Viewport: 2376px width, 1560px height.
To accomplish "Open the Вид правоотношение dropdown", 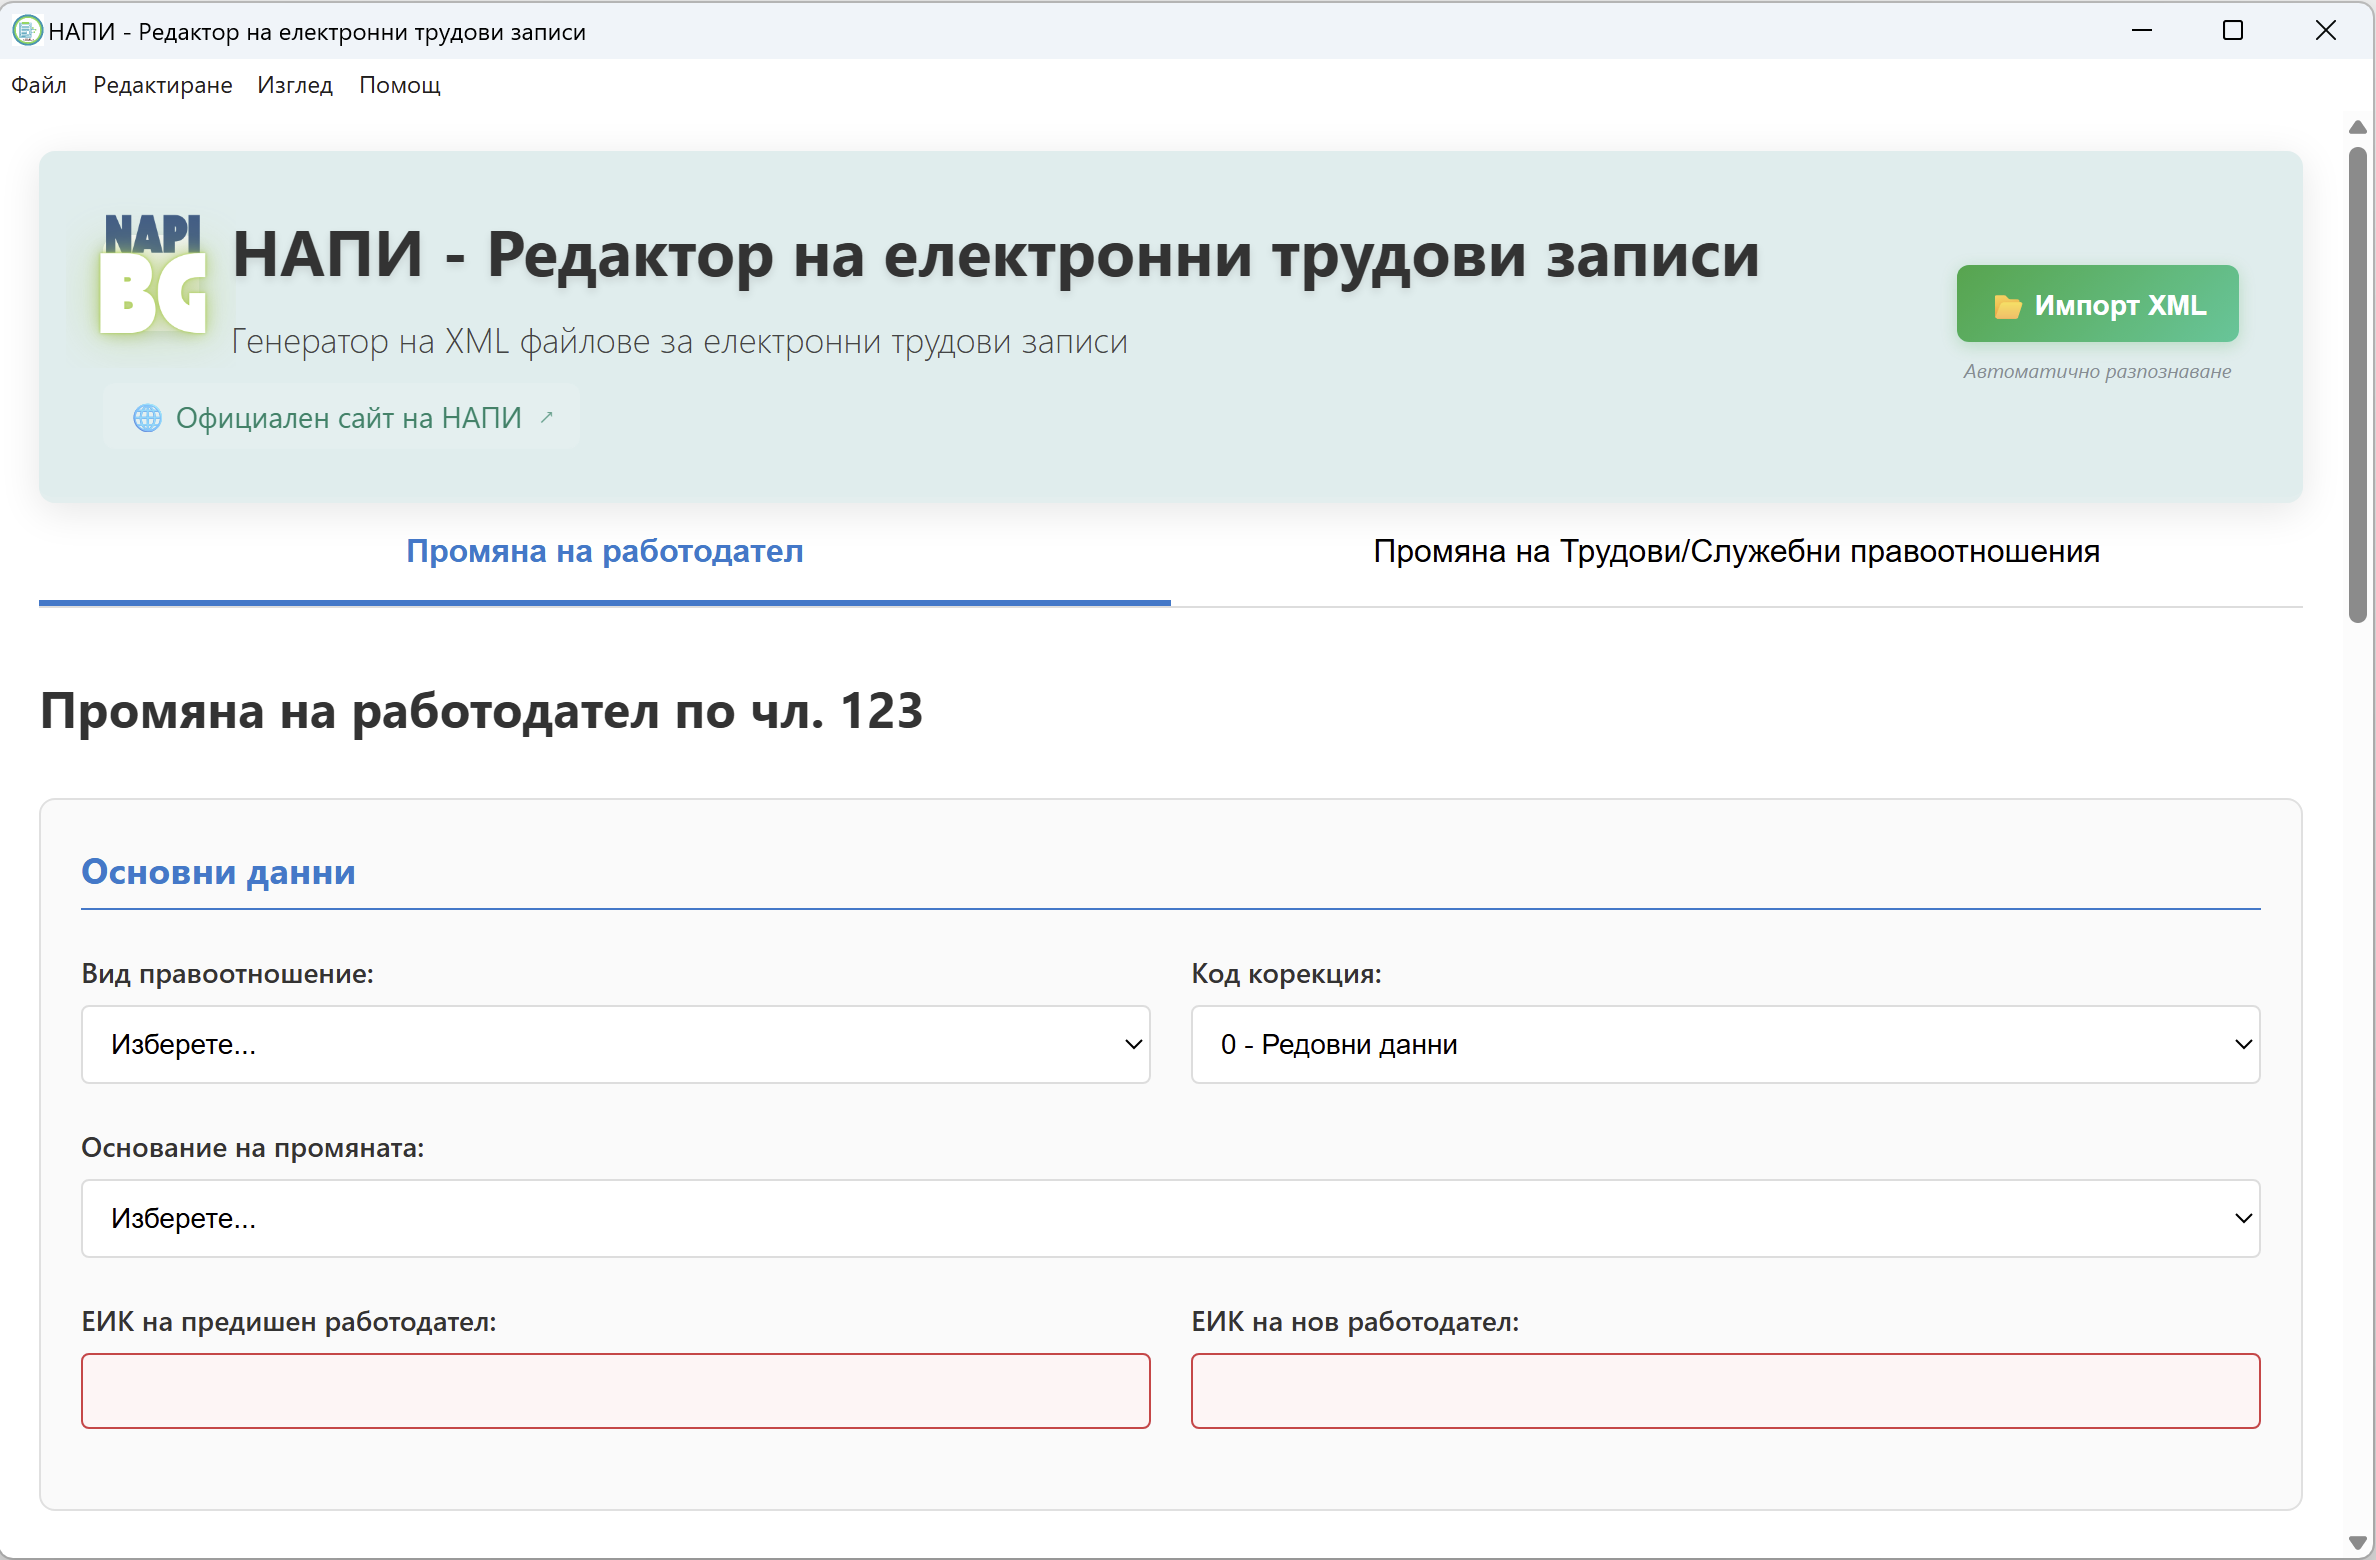I will point(615,1044).
